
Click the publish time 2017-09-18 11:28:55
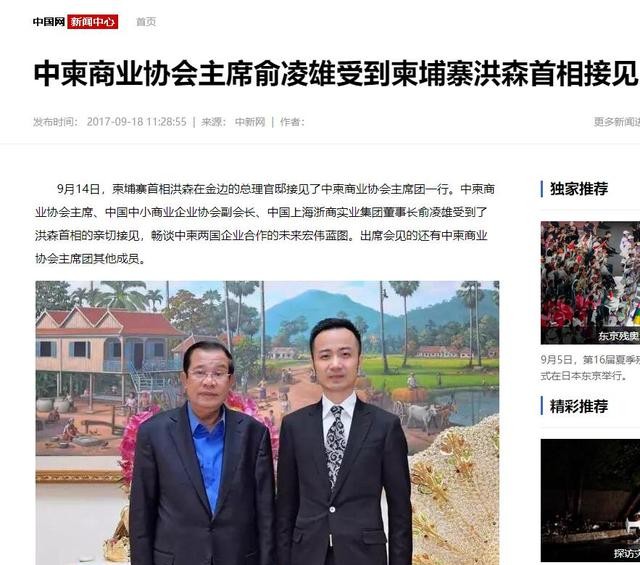coord(136,122)
